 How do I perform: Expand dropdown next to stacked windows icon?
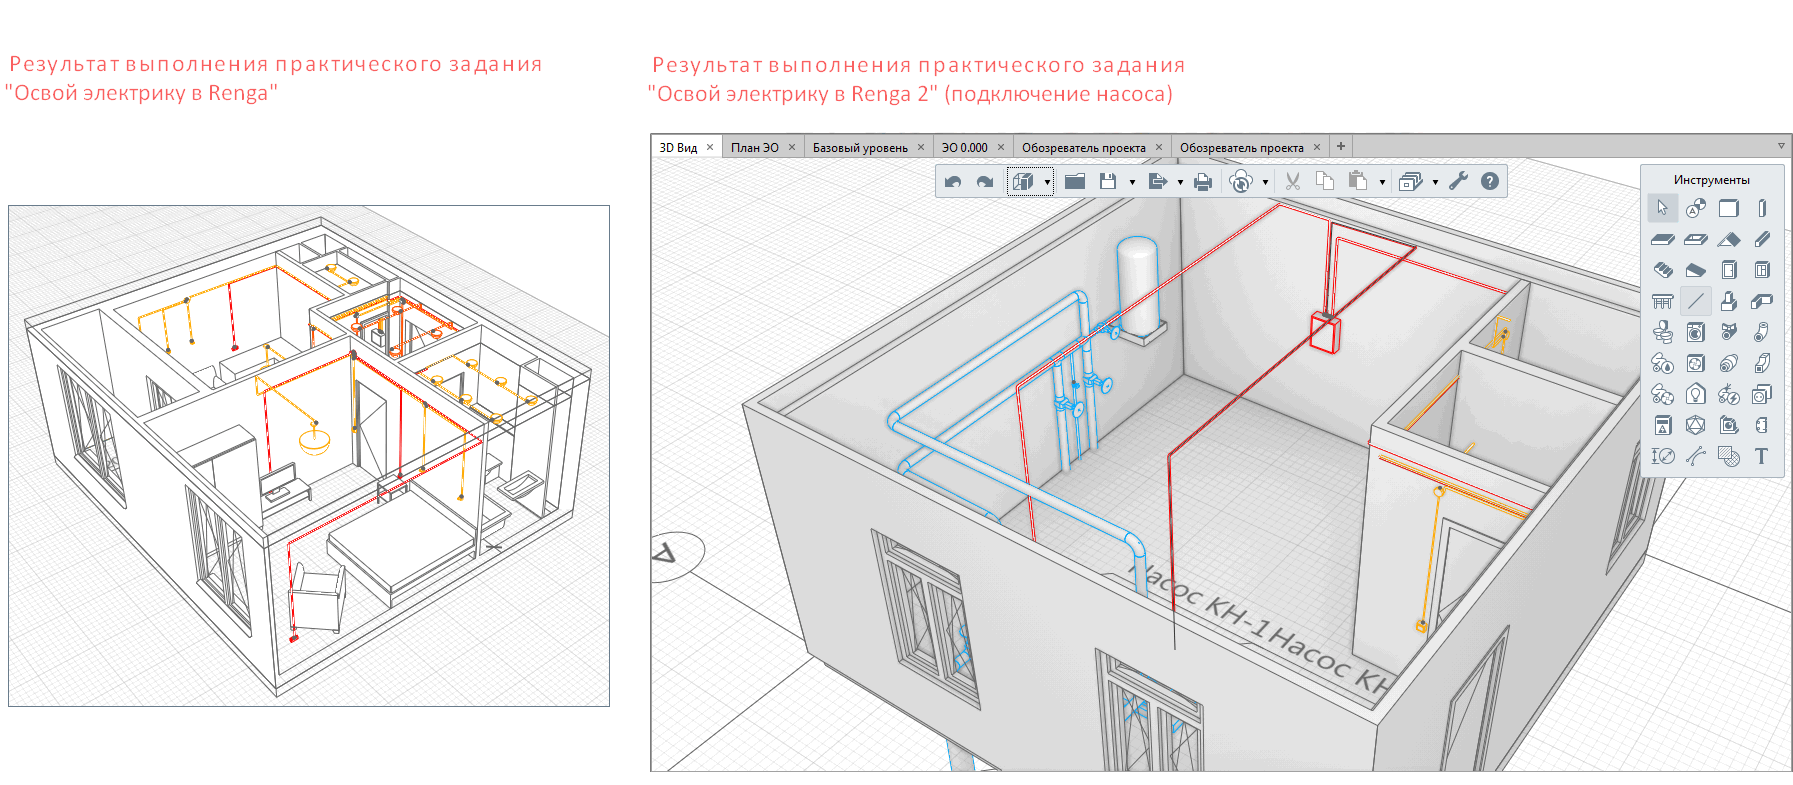pos(1435,182)
